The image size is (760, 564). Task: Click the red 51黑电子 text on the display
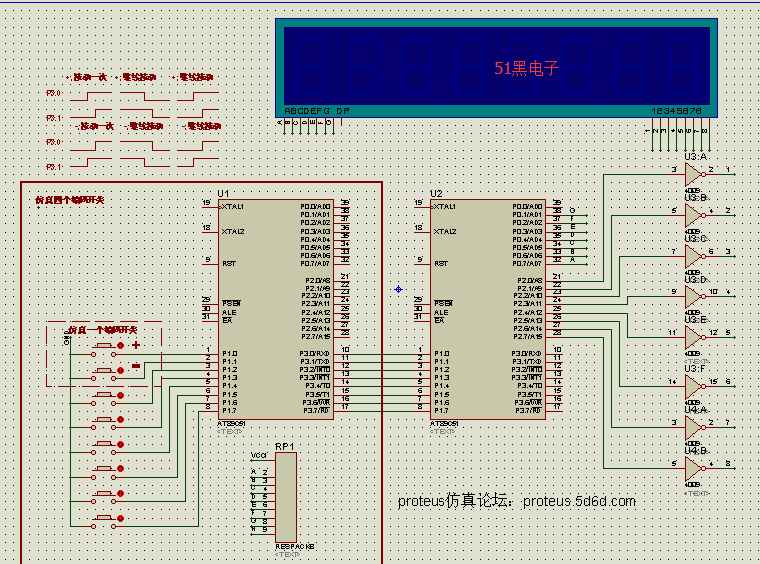tap(526, 68)
